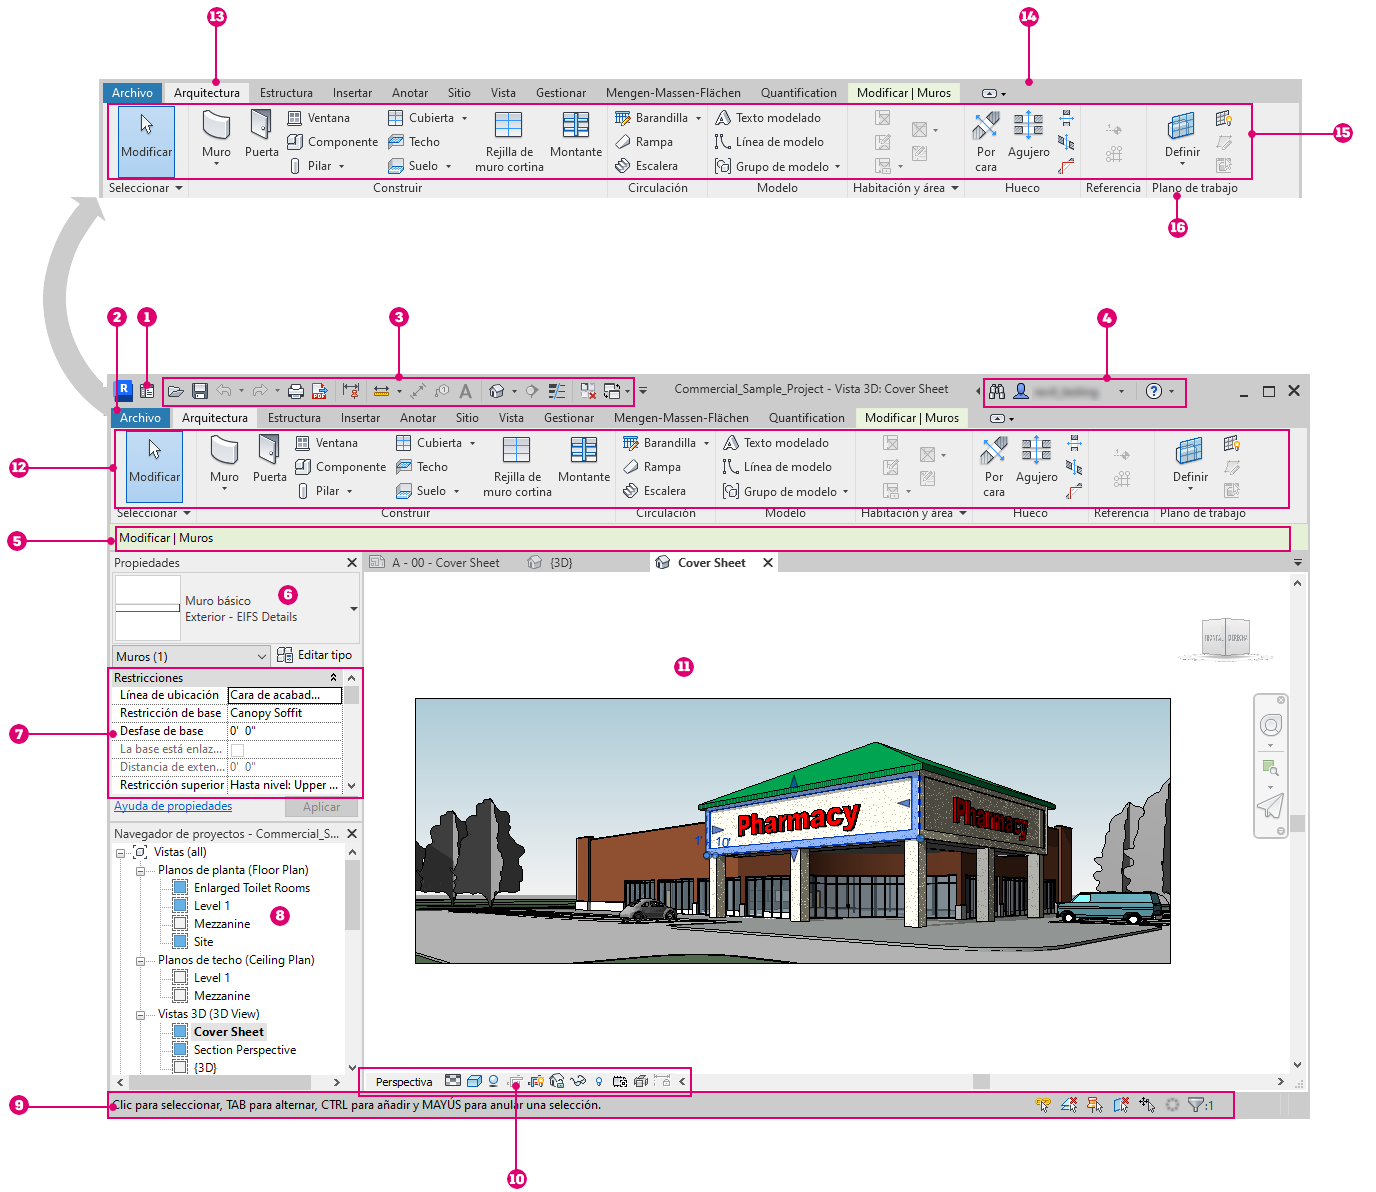Image resolution: width=1376 pixels, height=1192 pixels.
Task: Open the navigation wheel in the drawing area
Action: [1270, 725]
